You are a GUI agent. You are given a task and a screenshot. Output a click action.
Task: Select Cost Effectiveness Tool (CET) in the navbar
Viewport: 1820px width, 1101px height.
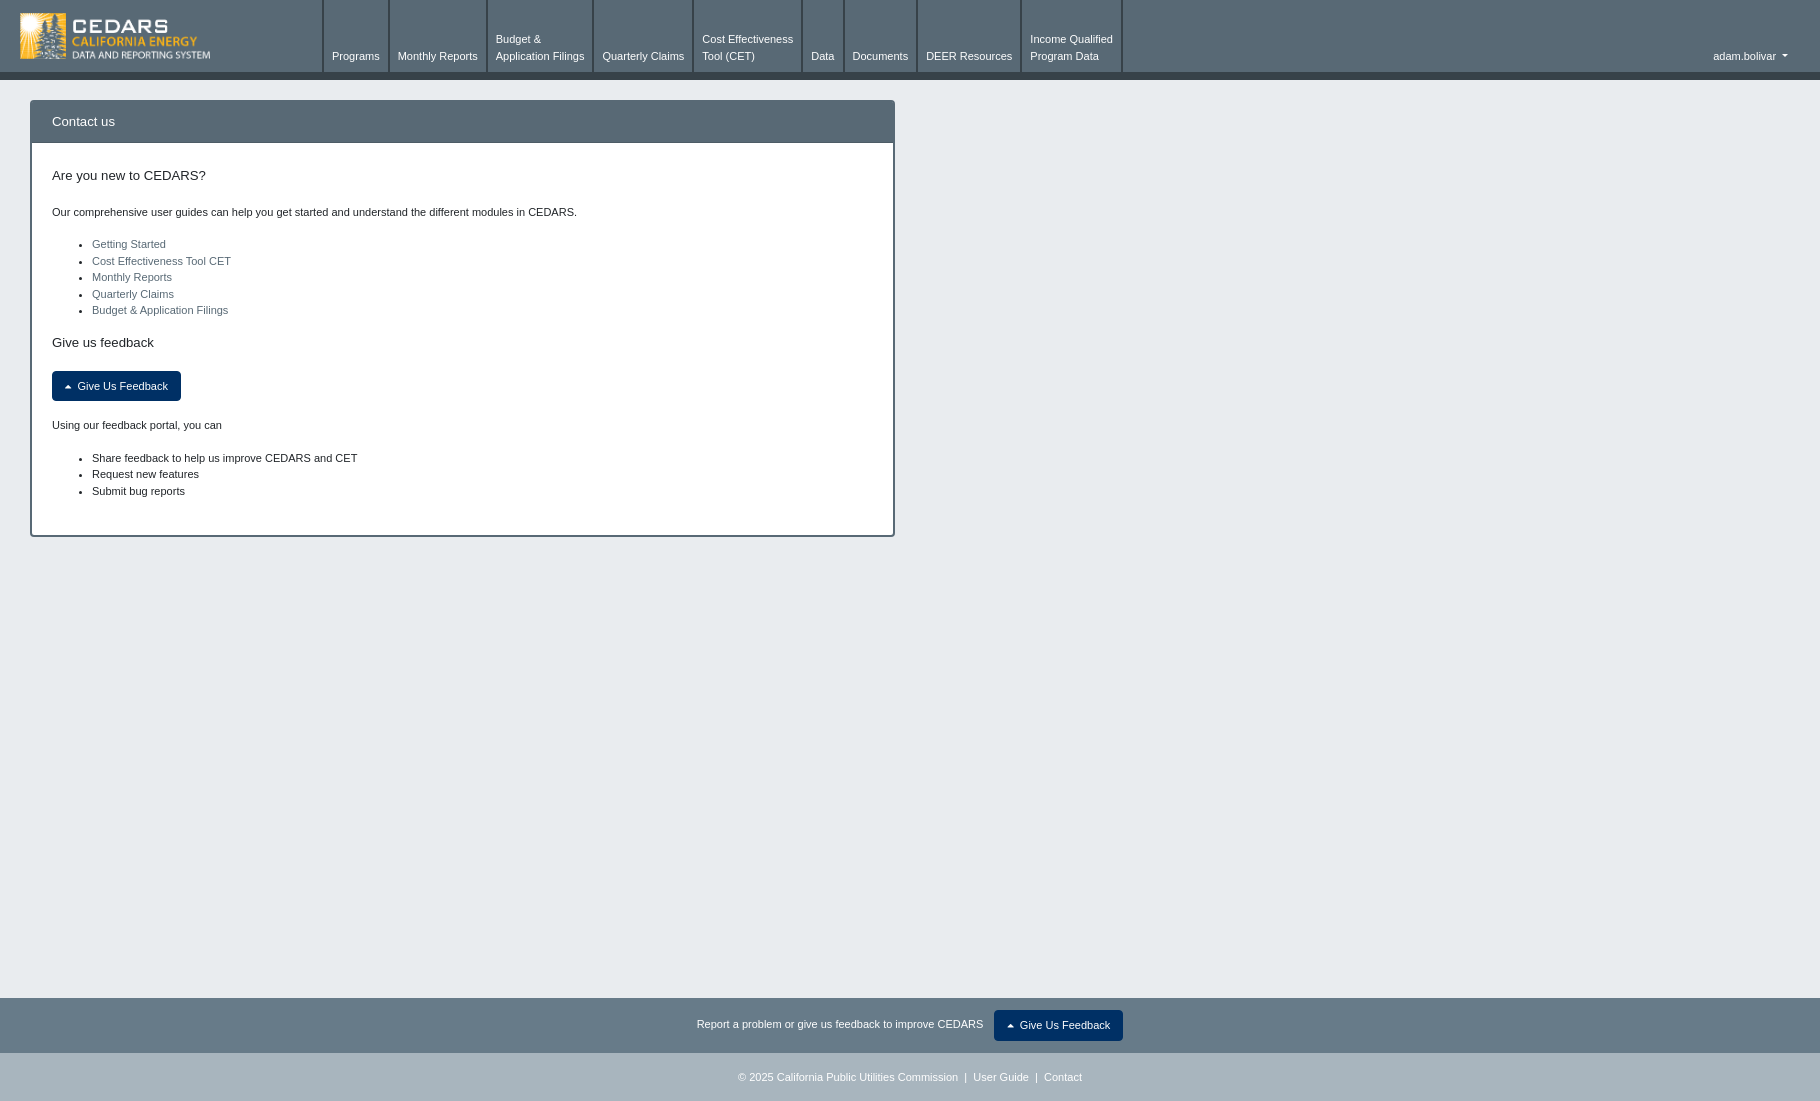[747, 48]
